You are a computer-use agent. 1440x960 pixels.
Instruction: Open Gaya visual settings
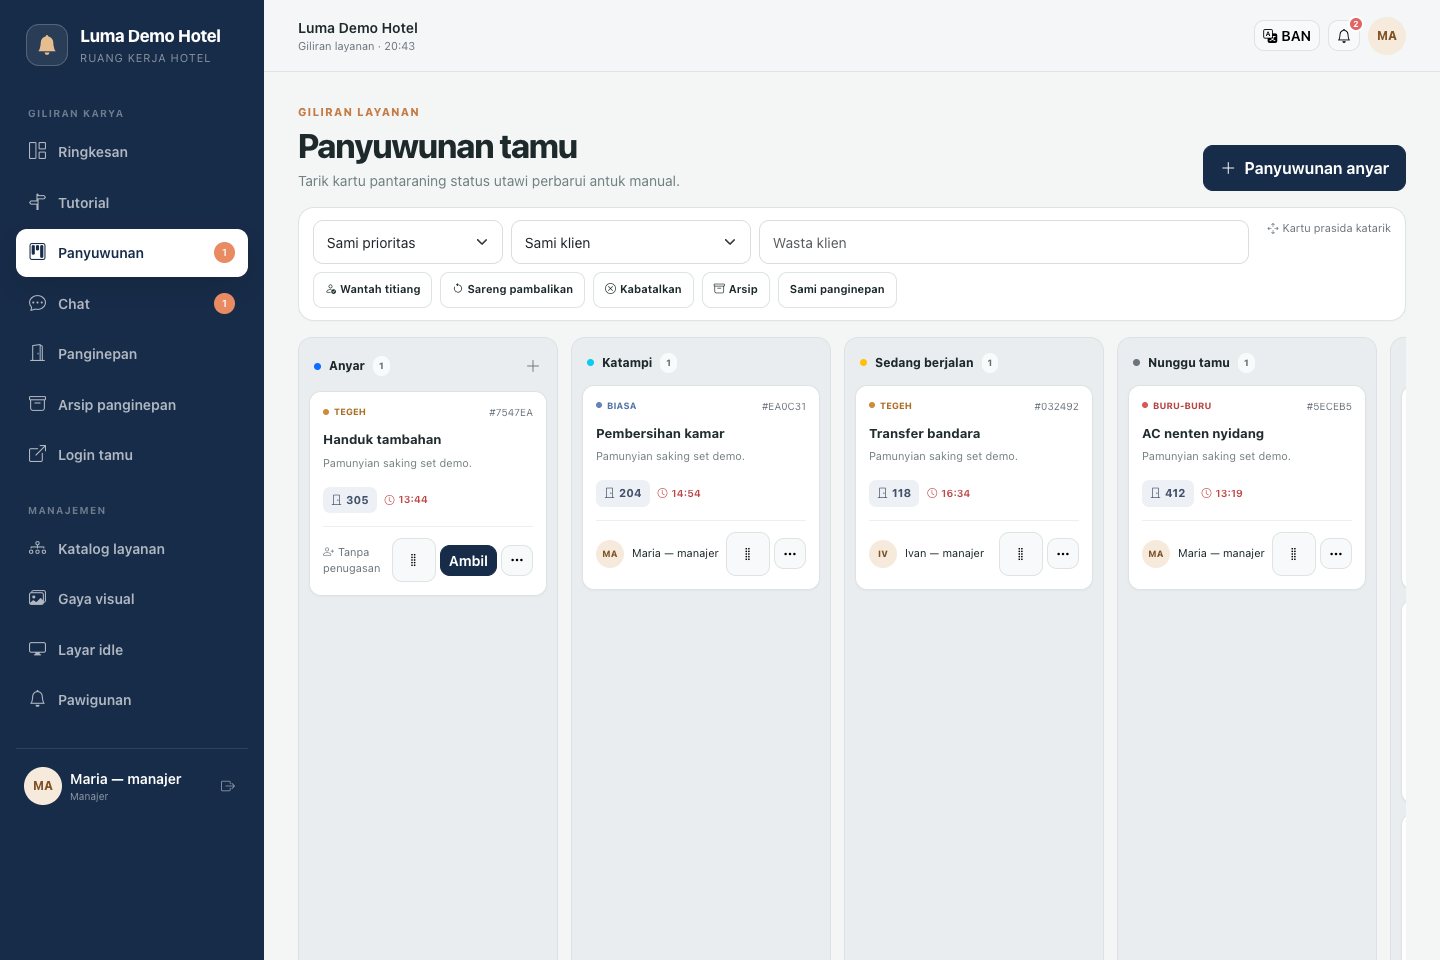132,599
